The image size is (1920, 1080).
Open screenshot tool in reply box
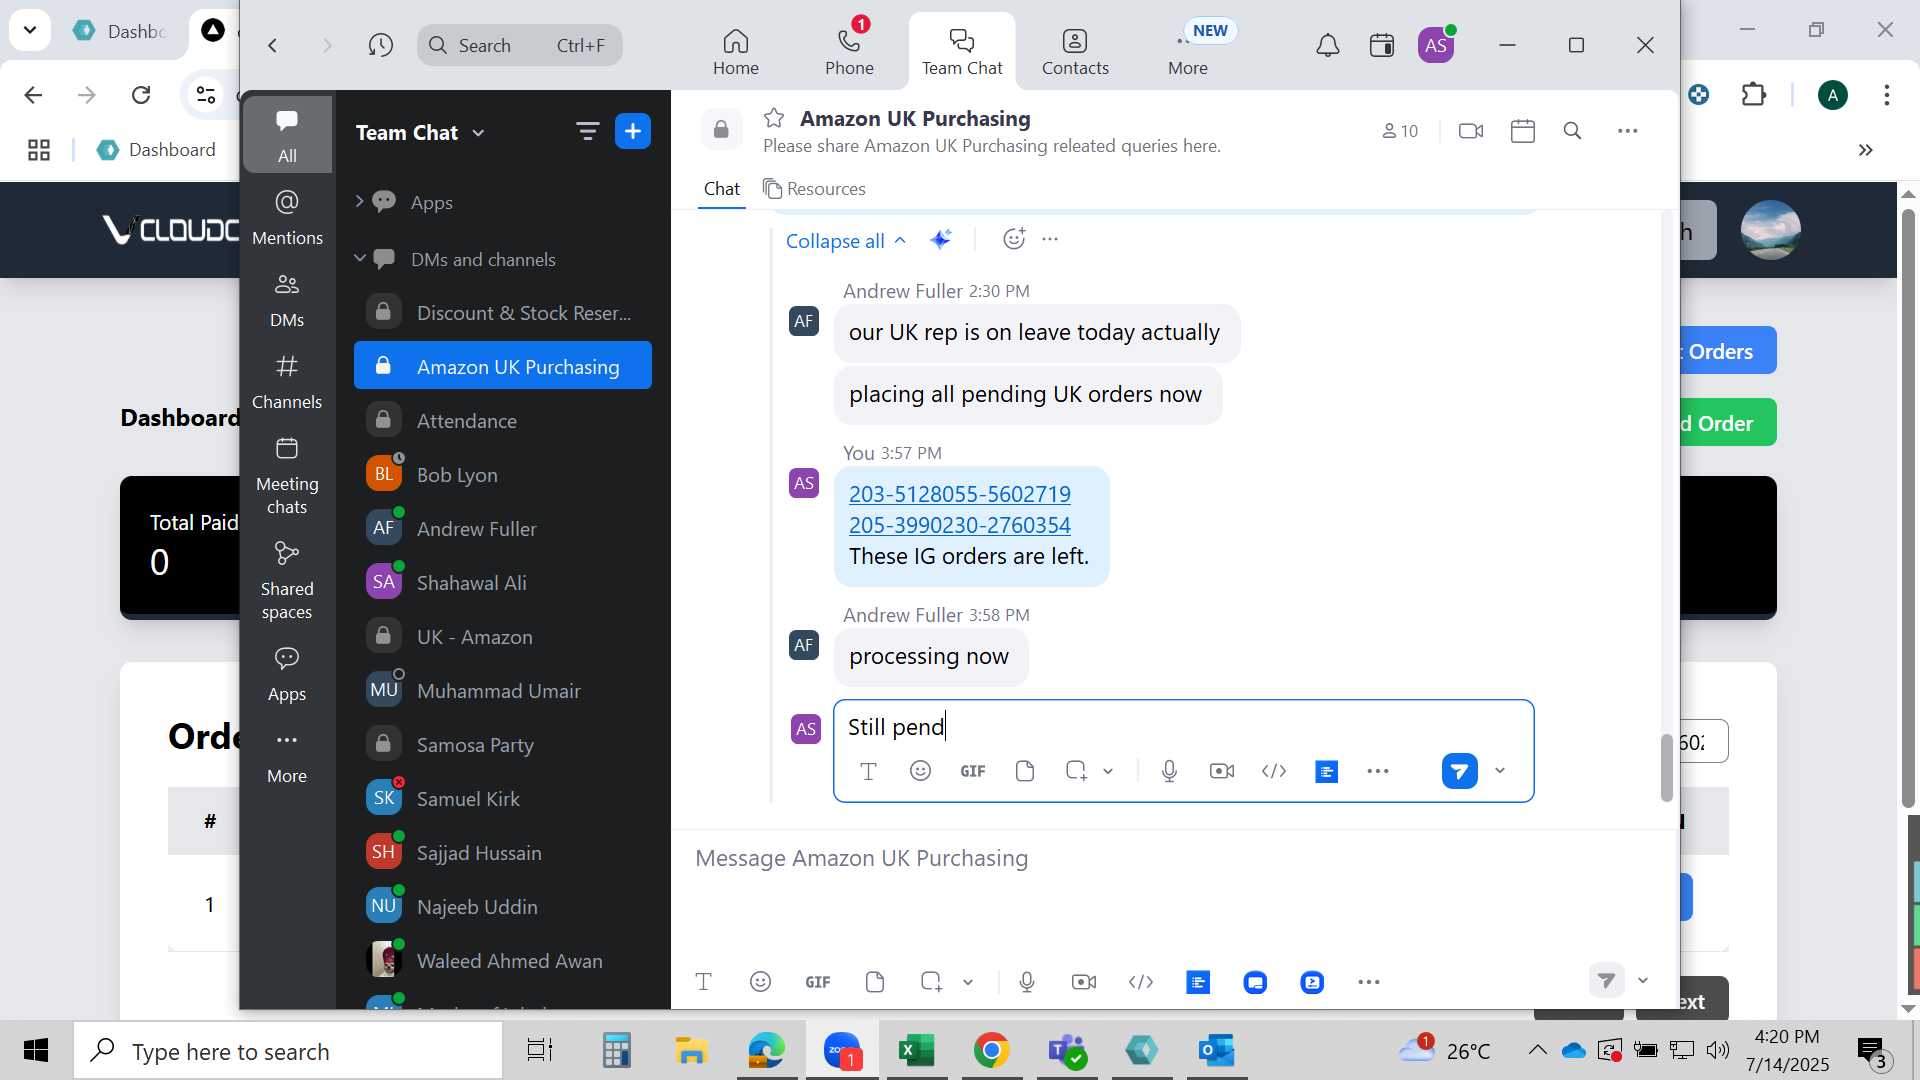1076,771
